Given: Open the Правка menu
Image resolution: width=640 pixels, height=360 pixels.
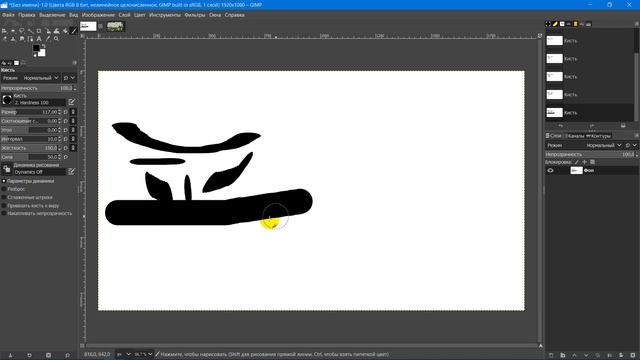Looking at the screenshot, I should (x=27, y=15).
